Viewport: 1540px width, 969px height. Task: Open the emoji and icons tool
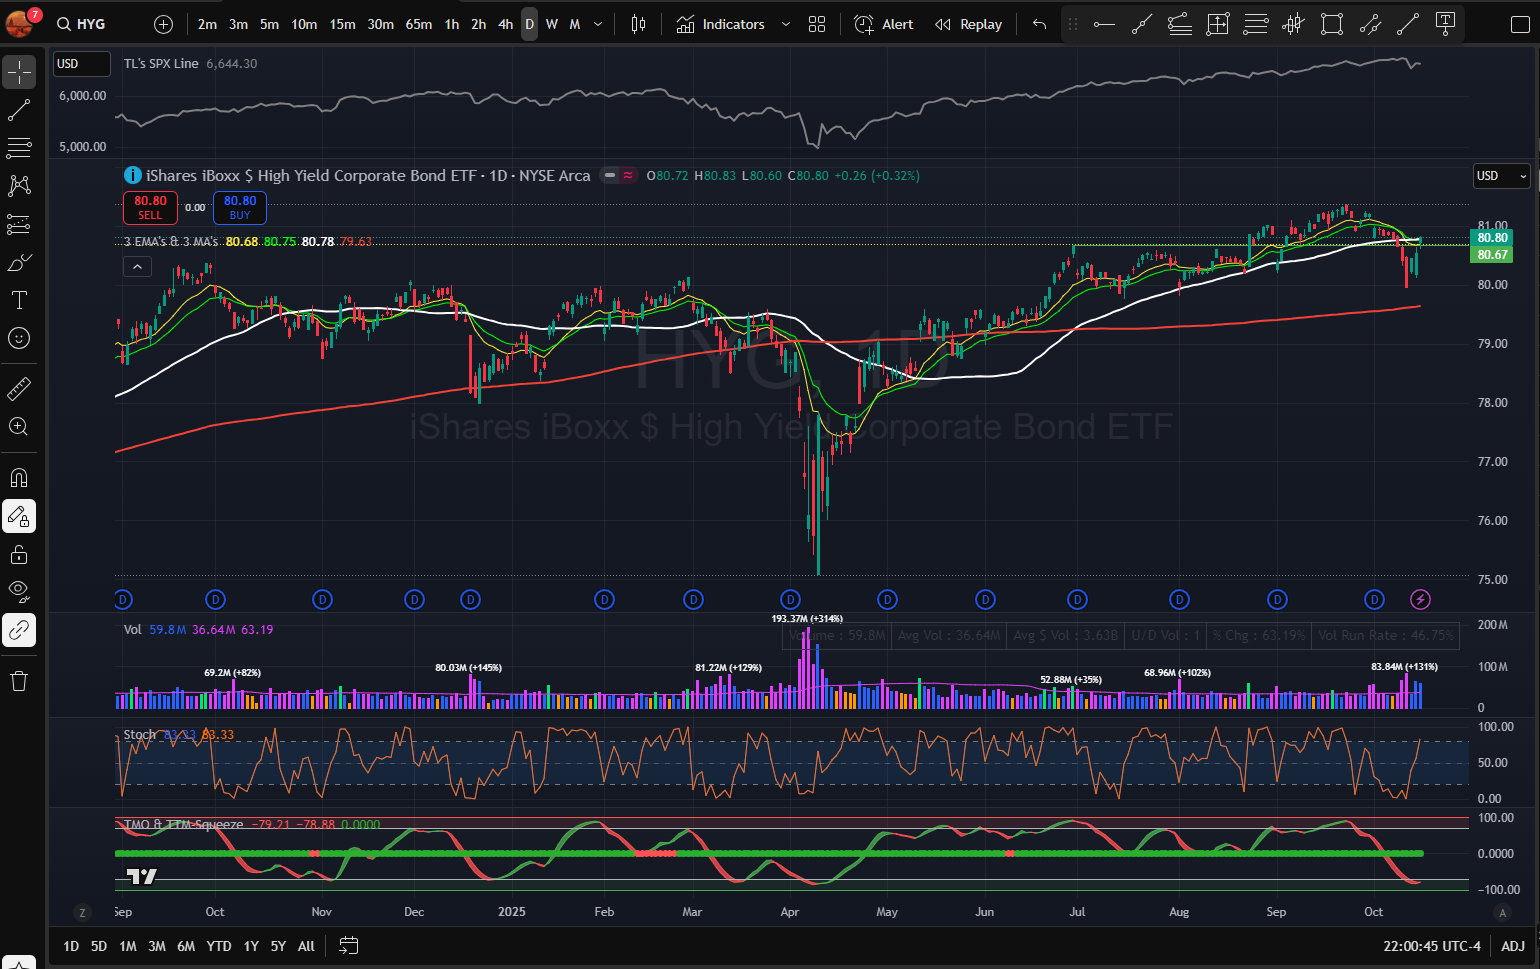(19, 339)
